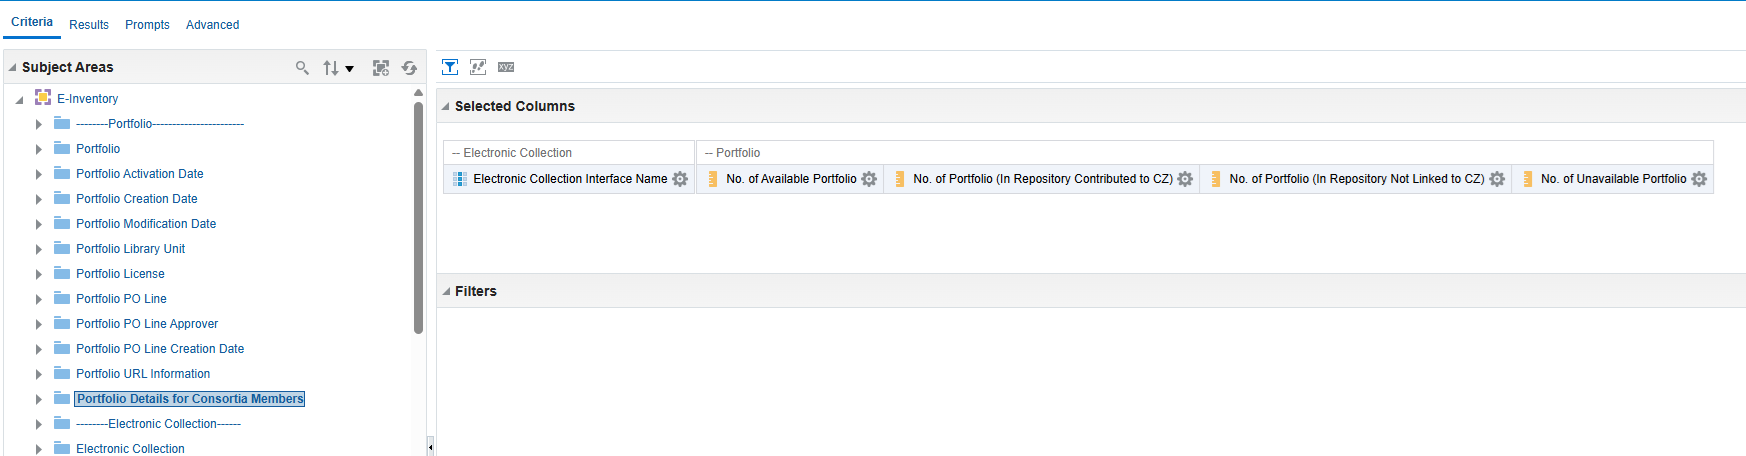
Task: Collapse the Selected Columns section
Action: [x=446, y=106]
